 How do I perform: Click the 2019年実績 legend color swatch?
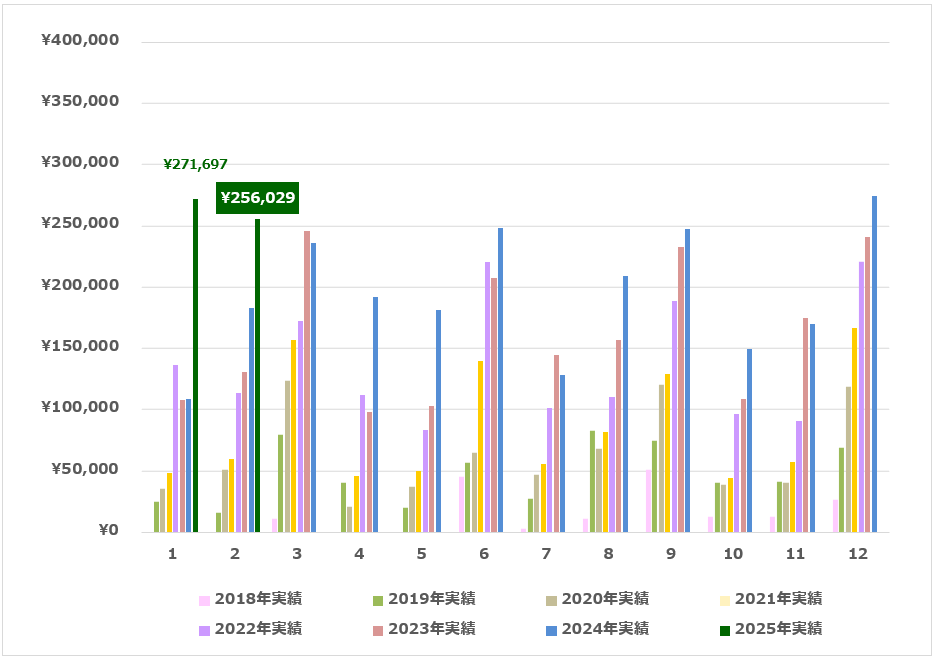pos(378,601)
